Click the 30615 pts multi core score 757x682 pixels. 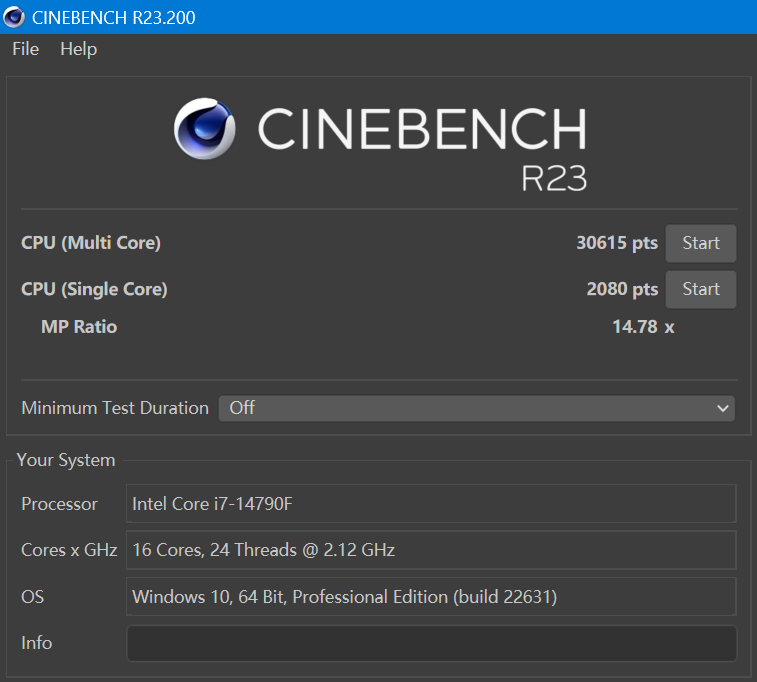pos(617,243)
